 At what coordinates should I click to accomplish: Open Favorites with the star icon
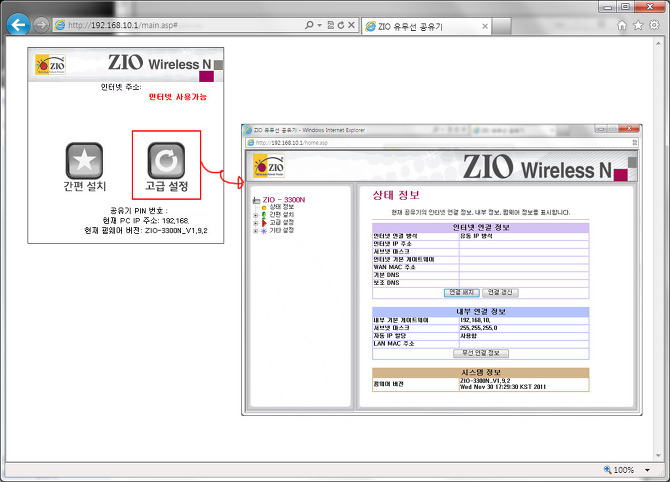(638, 25)
